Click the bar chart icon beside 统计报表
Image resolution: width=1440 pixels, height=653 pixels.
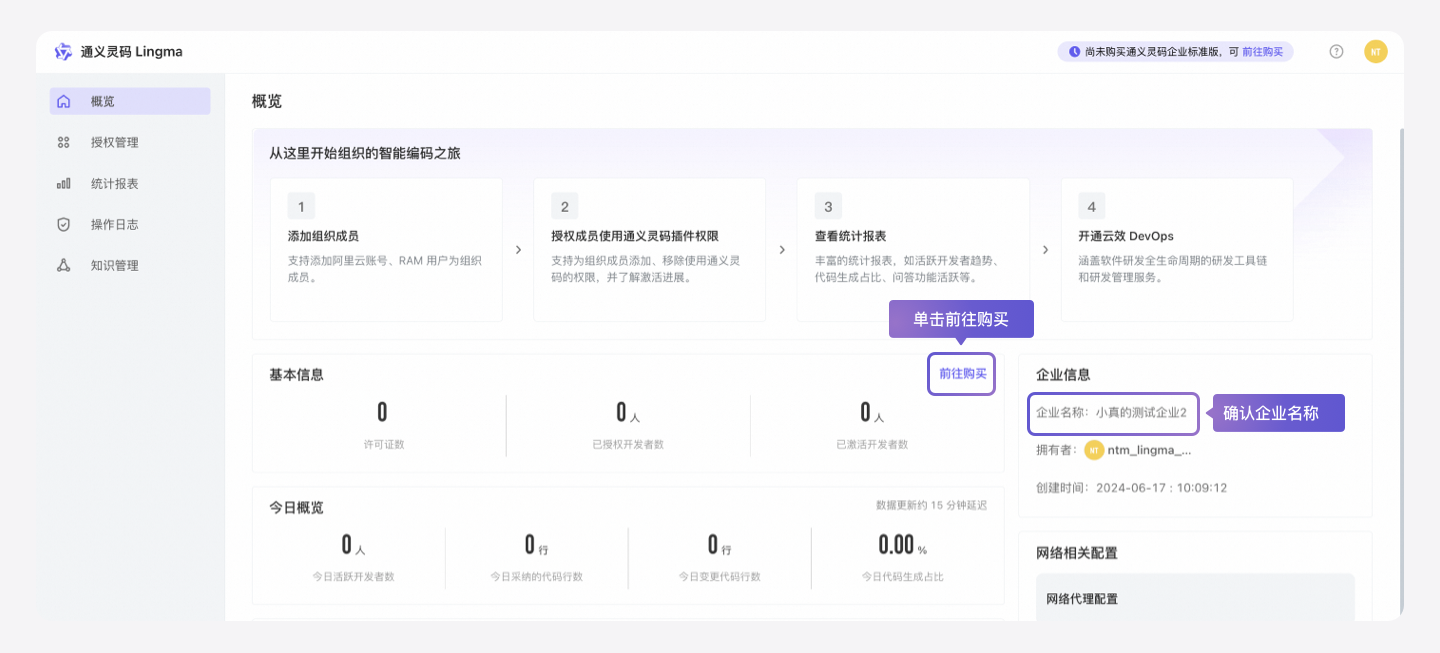(64, 184)
